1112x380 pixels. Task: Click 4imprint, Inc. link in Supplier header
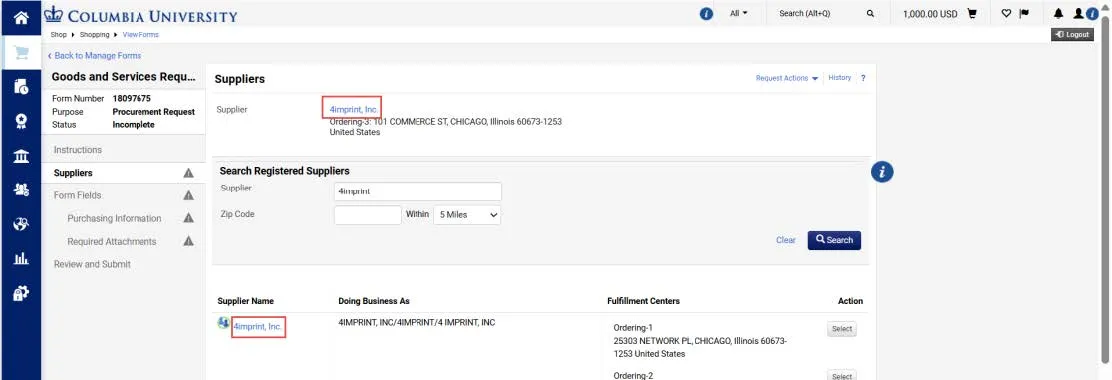pos(354,109)
